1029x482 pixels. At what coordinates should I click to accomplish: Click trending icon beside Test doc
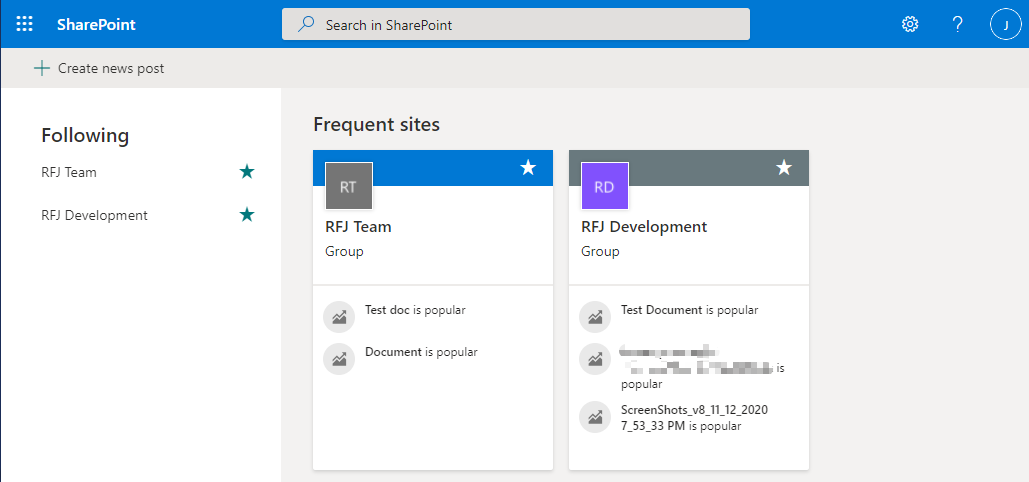pyautogui.click(x=339, y=317)
